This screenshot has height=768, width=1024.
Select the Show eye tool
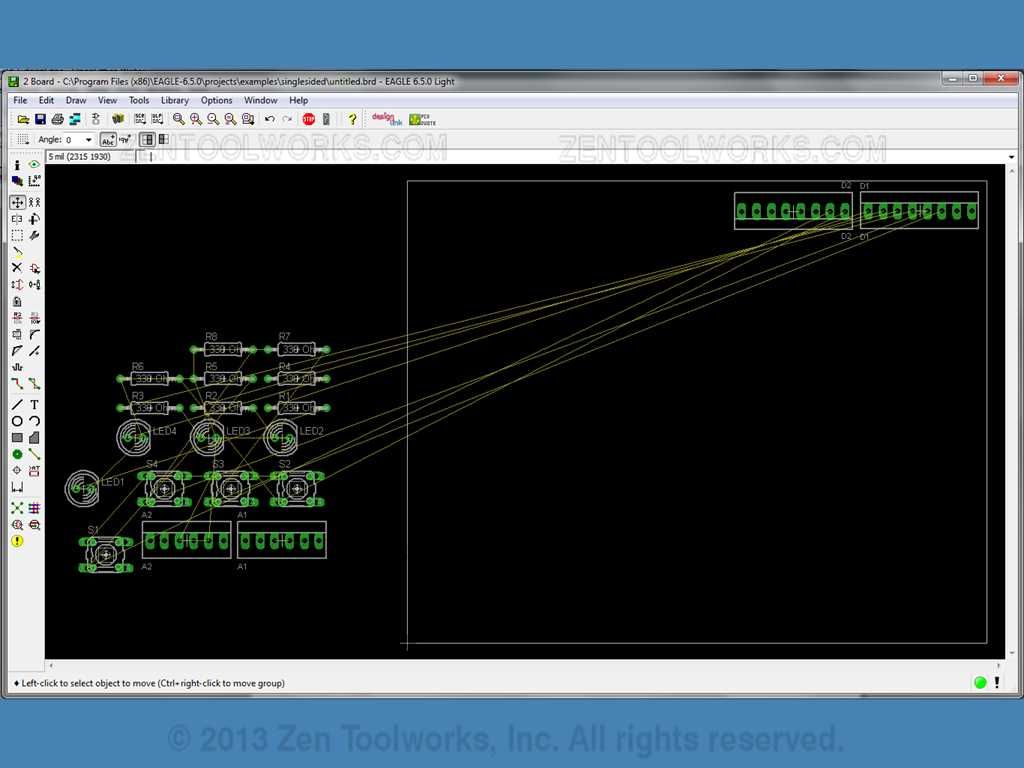tap(35, 165)
